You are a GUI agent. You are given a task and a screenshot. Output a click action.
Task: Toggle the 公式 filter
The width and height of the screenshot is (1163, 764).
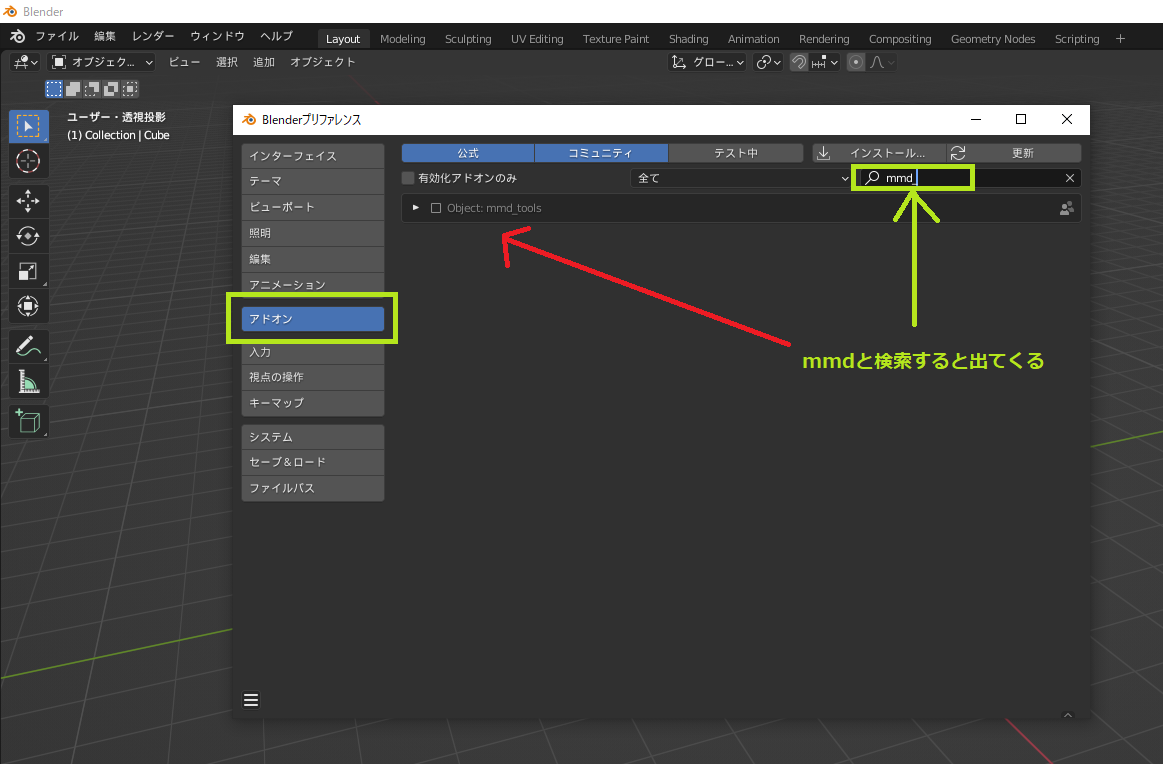click(x=468, y=153)
